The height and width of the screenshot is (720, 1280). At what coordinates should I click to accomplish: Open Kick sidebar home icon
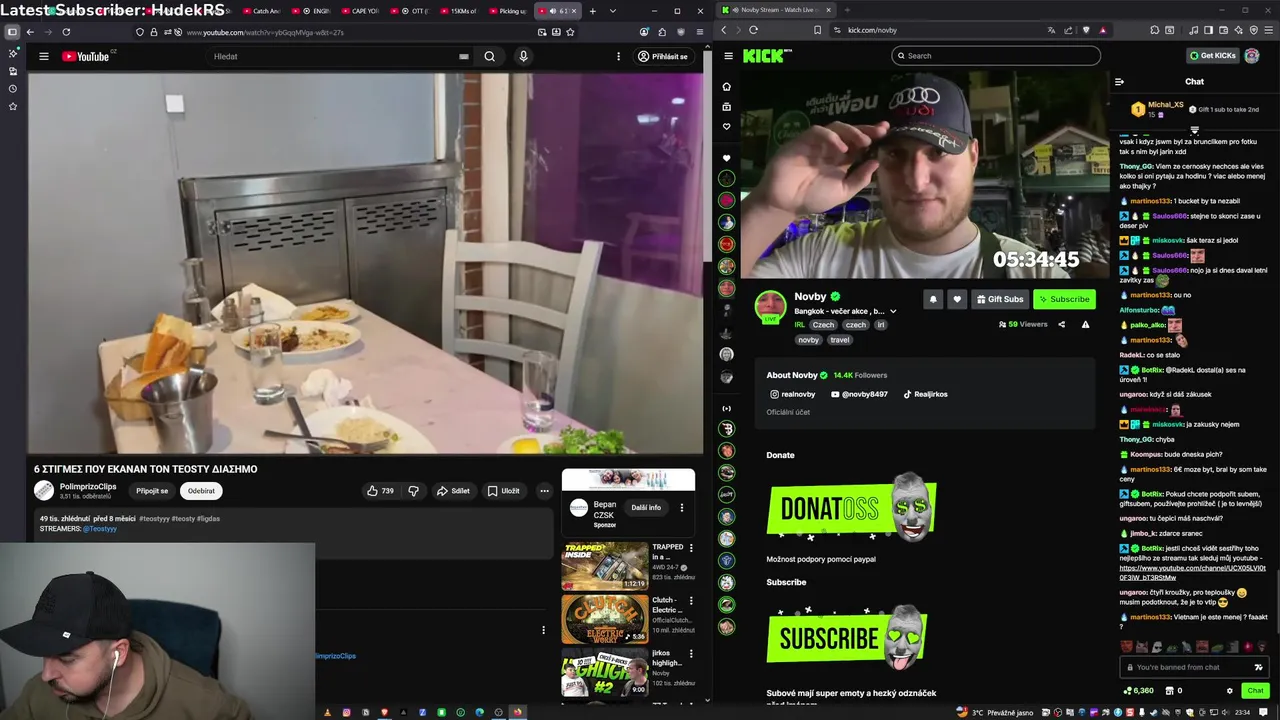(x=727, y=86)
